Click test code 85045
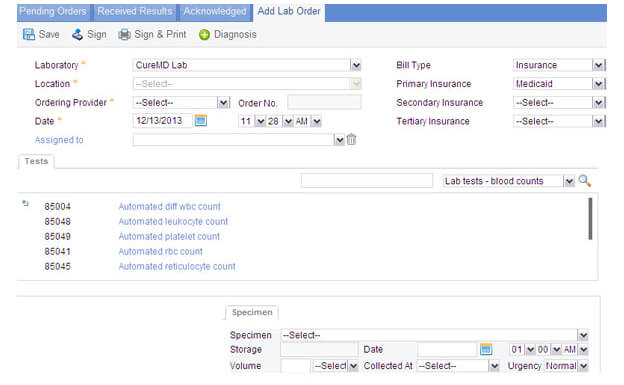Screen dimensions: 624x385 click(x=57, y=266)
